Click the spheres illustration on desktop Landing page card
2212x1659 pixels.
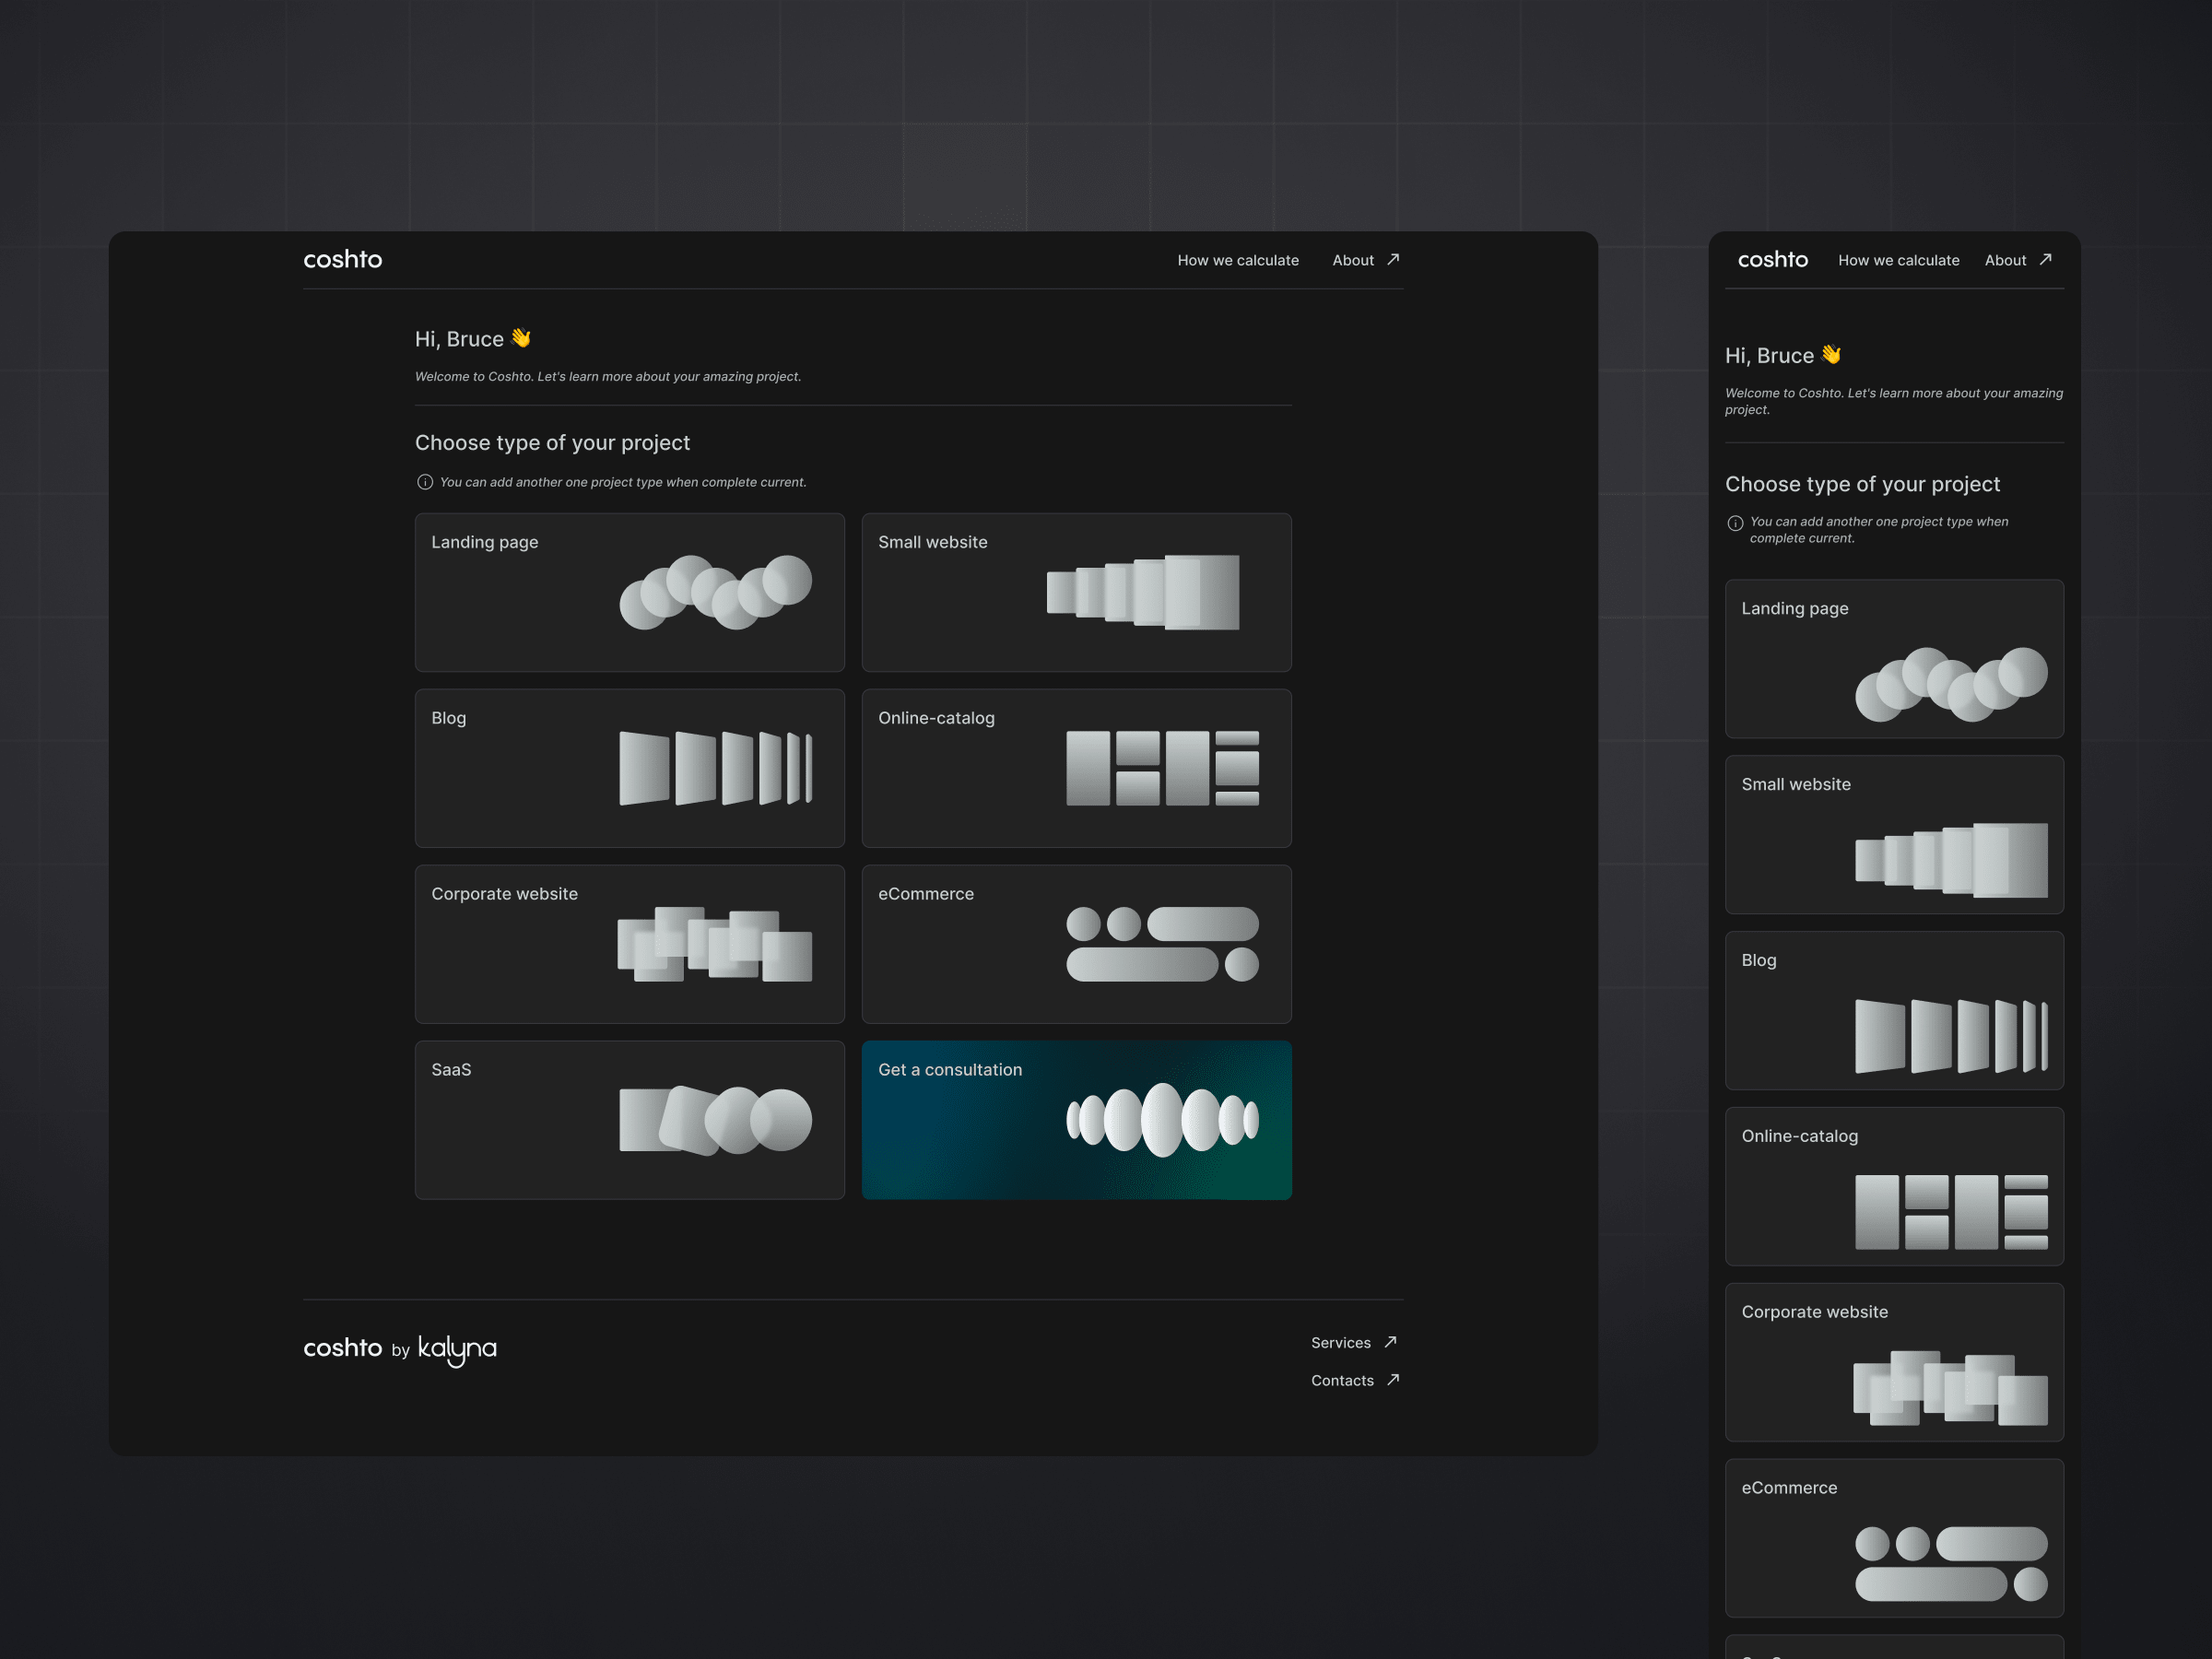pos(716,592)
